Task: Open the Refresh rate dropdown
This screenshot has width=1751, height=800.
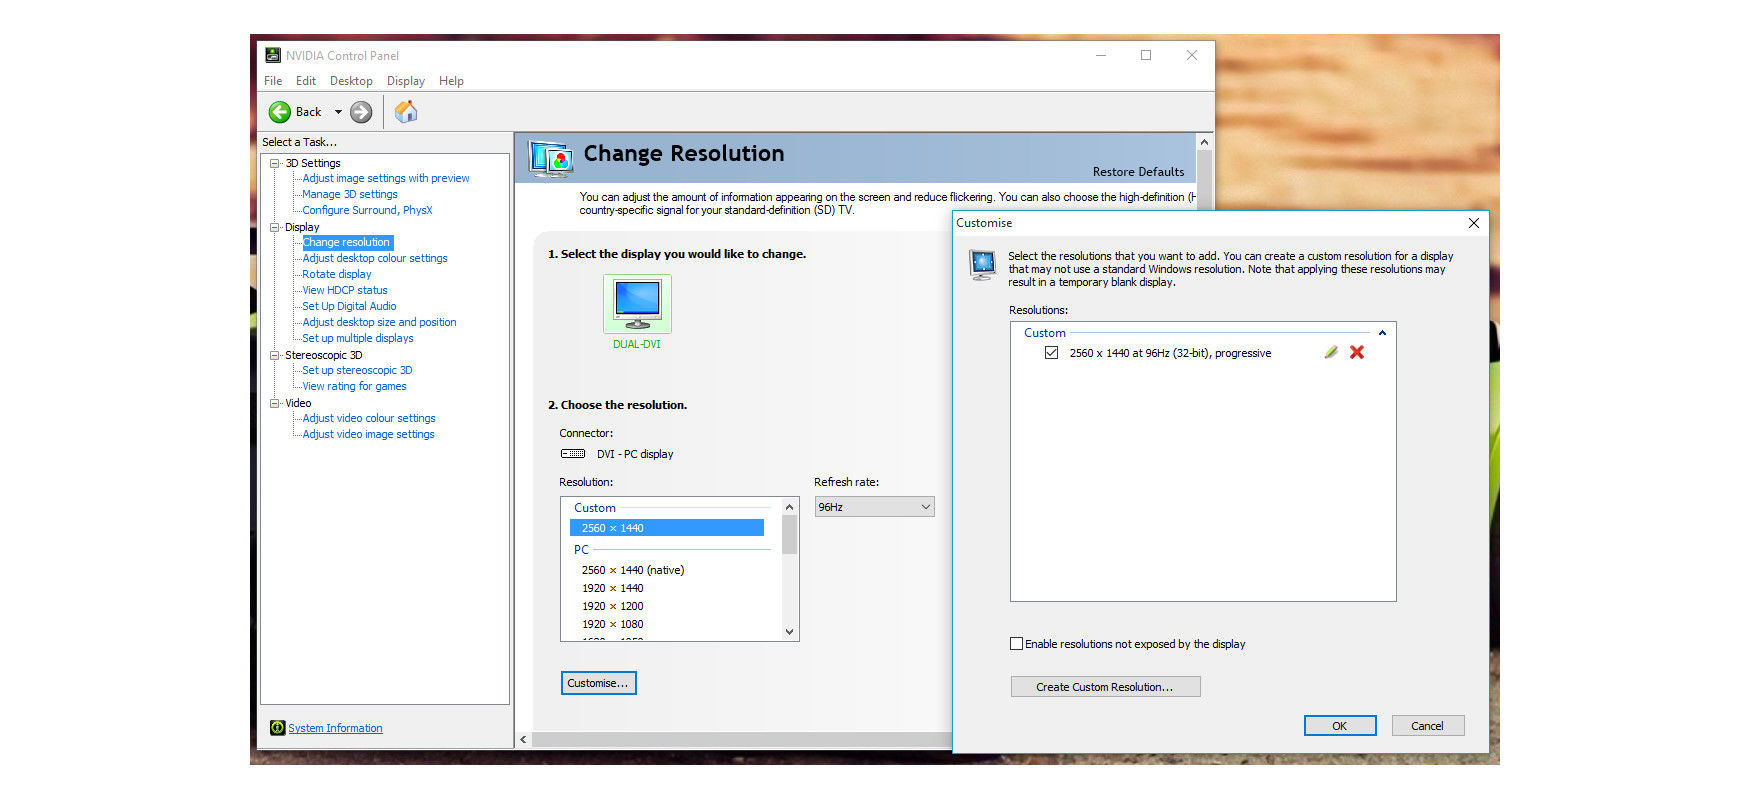Action: click(874, 507)
